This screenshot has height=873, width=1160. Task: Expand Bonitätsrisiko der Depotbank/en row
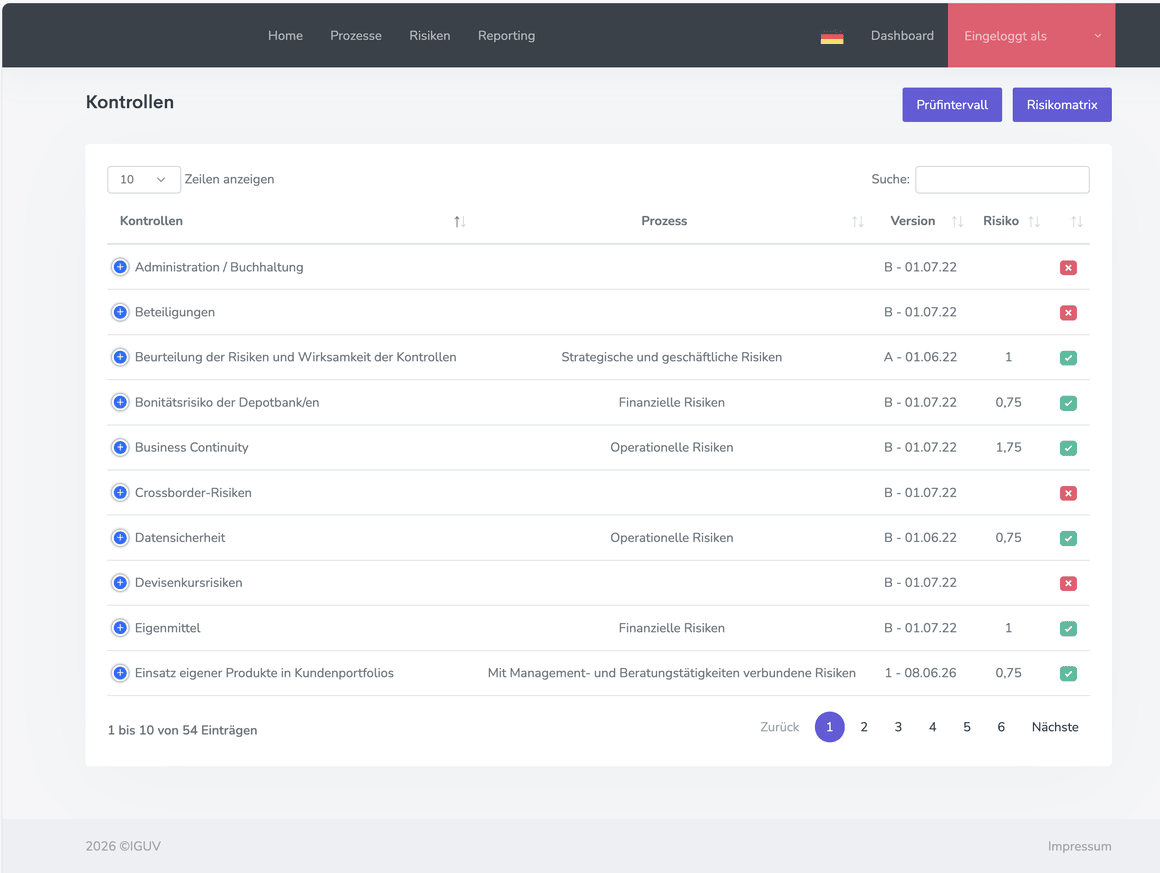pyautogui.click(x=120, y=402)
